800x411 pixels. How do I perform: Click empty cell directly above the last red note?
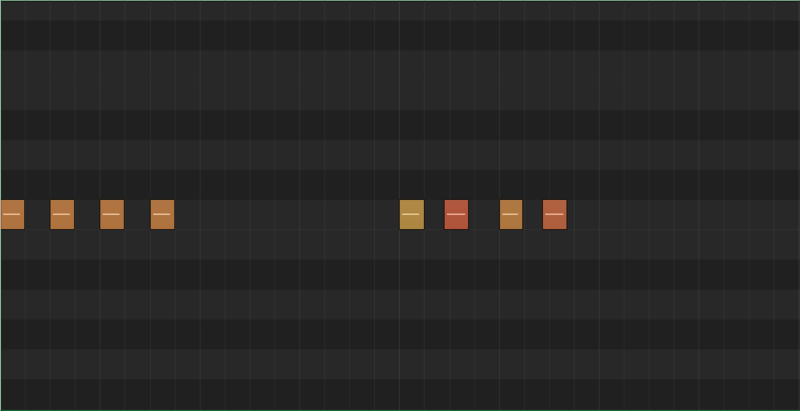tap(555, 185)
